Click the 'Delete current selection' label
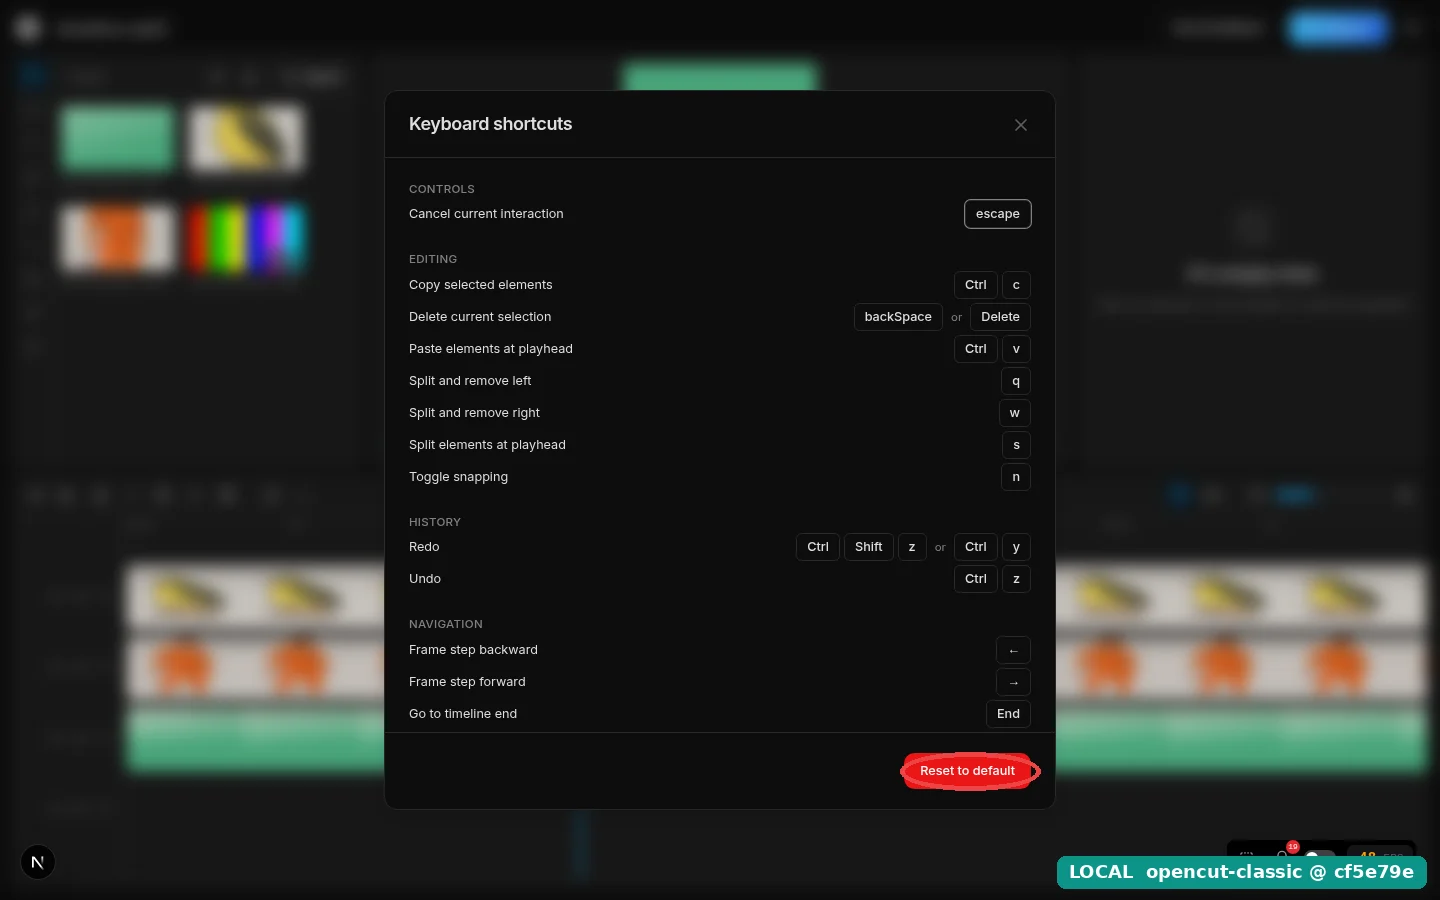1440x900 pixels. (480, 317)
